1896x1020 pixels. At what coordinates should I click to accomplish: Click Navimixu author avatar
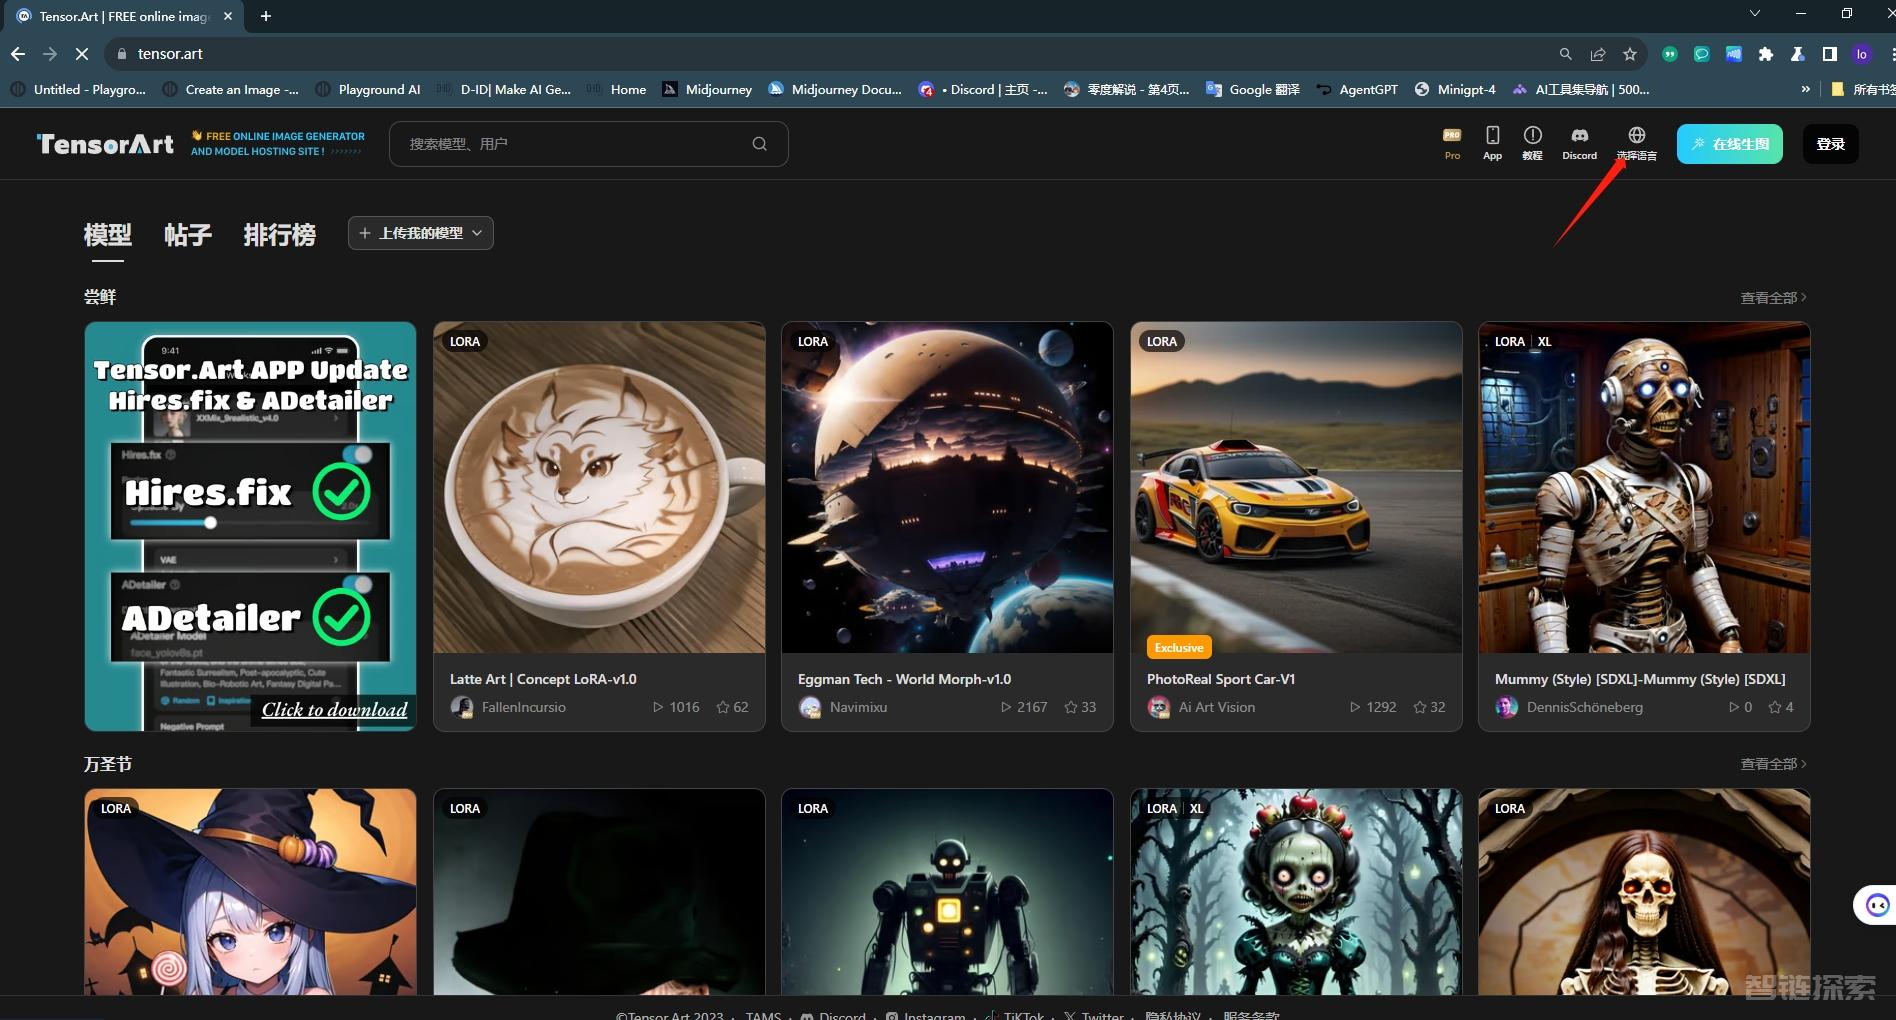pyautogui.click(x=810, y=707)
